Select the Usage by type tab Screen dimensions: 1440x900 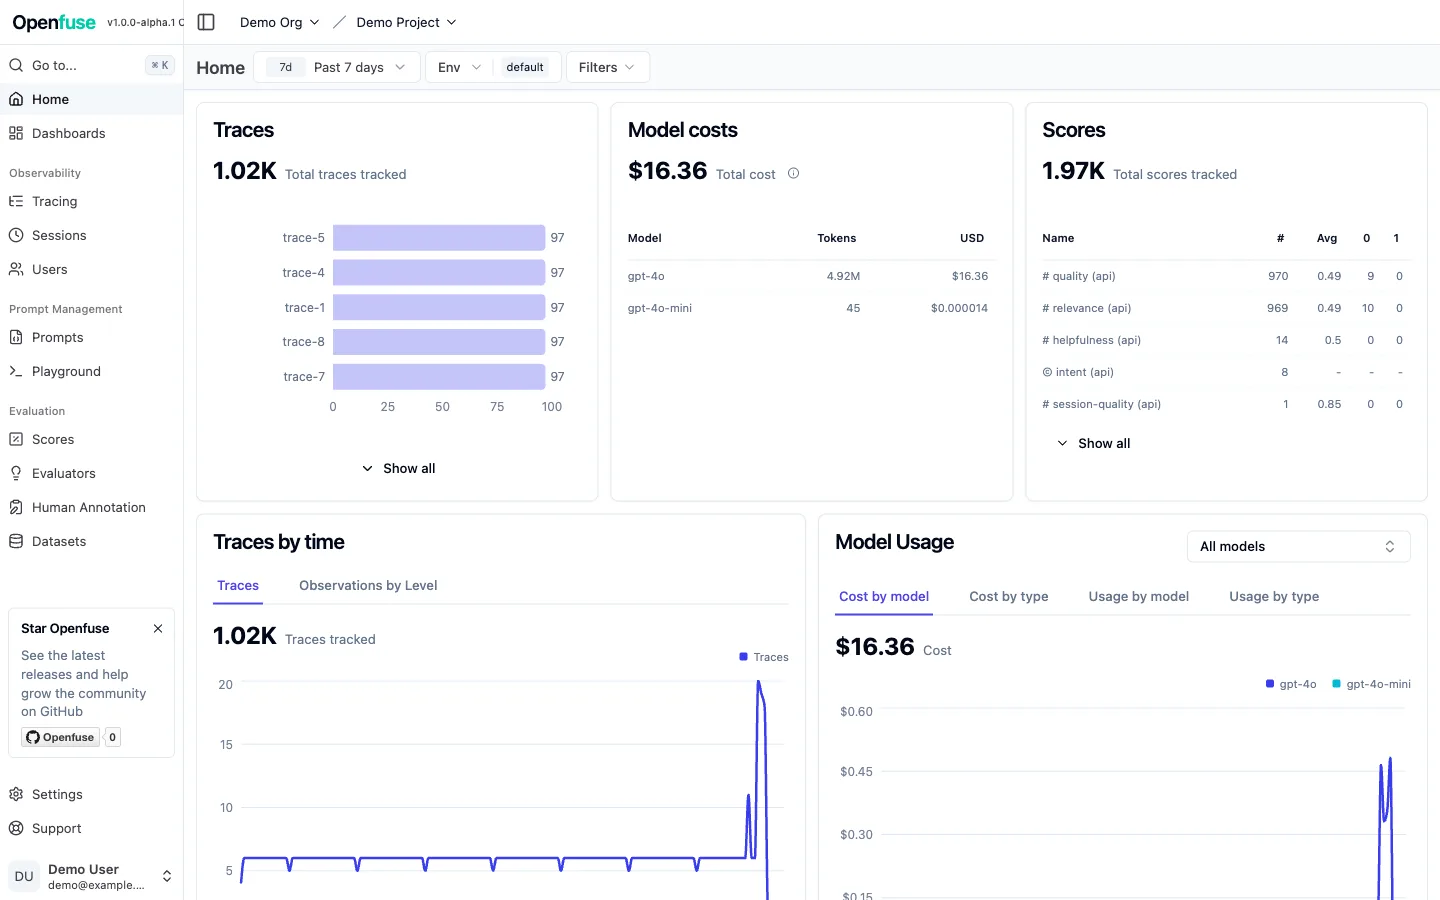click(x=1274, y=596)
